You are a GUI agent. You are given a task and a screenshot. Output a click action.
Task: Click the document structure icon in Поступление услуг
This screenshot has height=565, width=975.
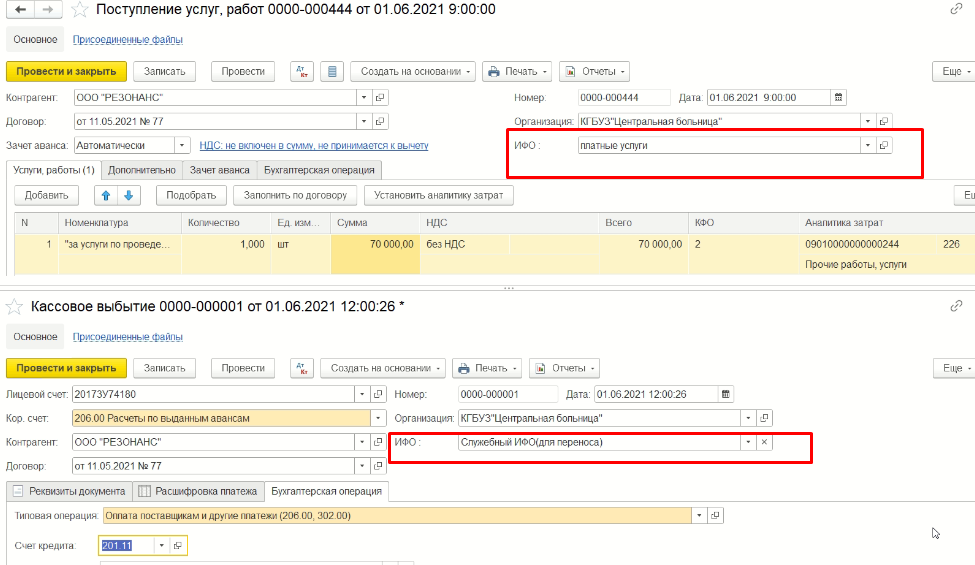[x=333, y=71]
